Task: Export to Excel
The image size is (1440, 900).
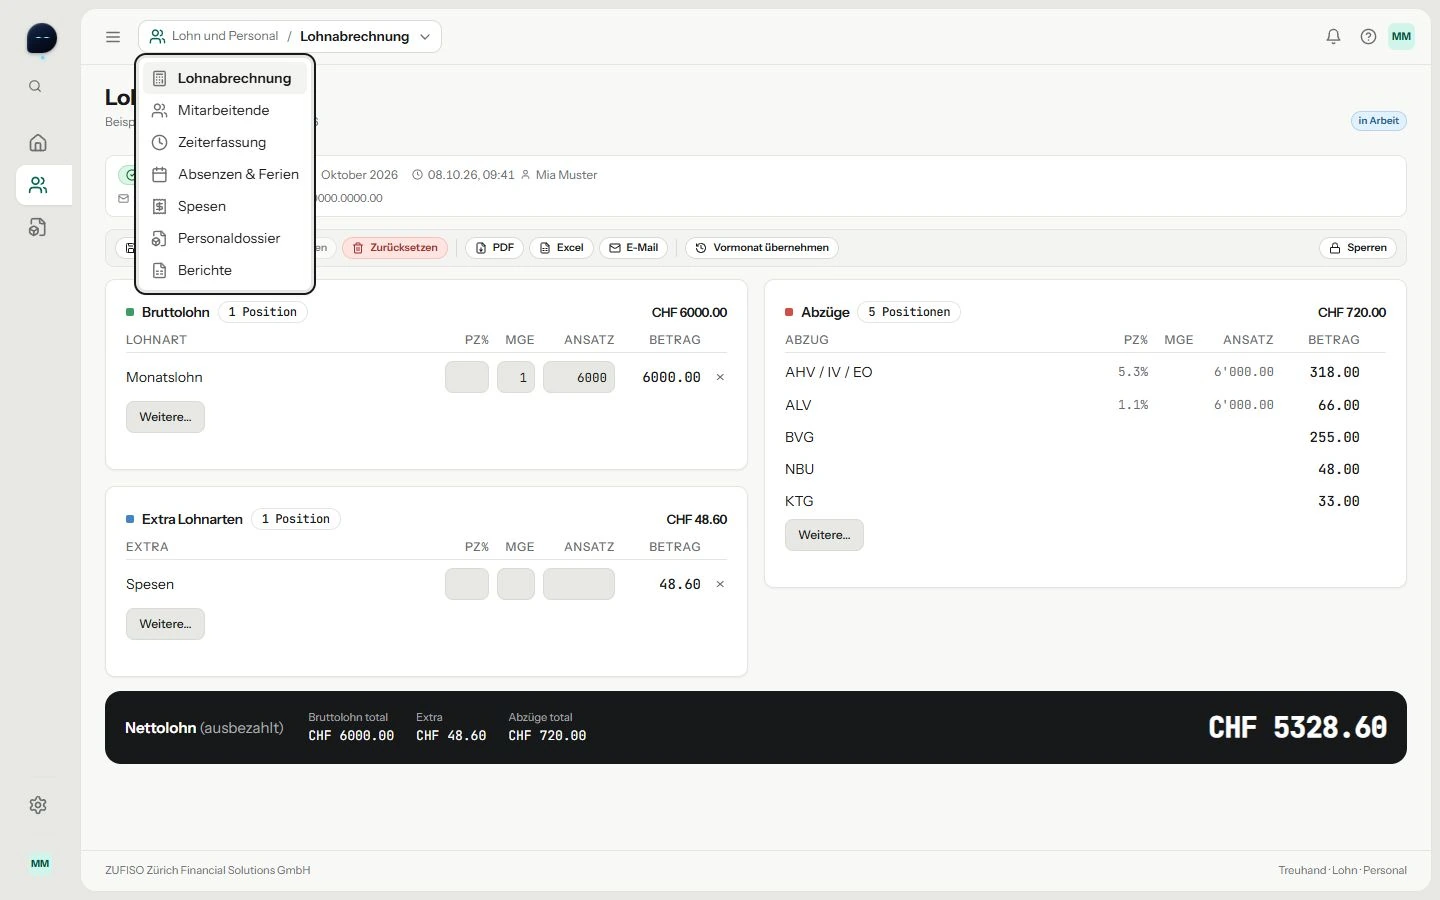Action: (561, 248)
